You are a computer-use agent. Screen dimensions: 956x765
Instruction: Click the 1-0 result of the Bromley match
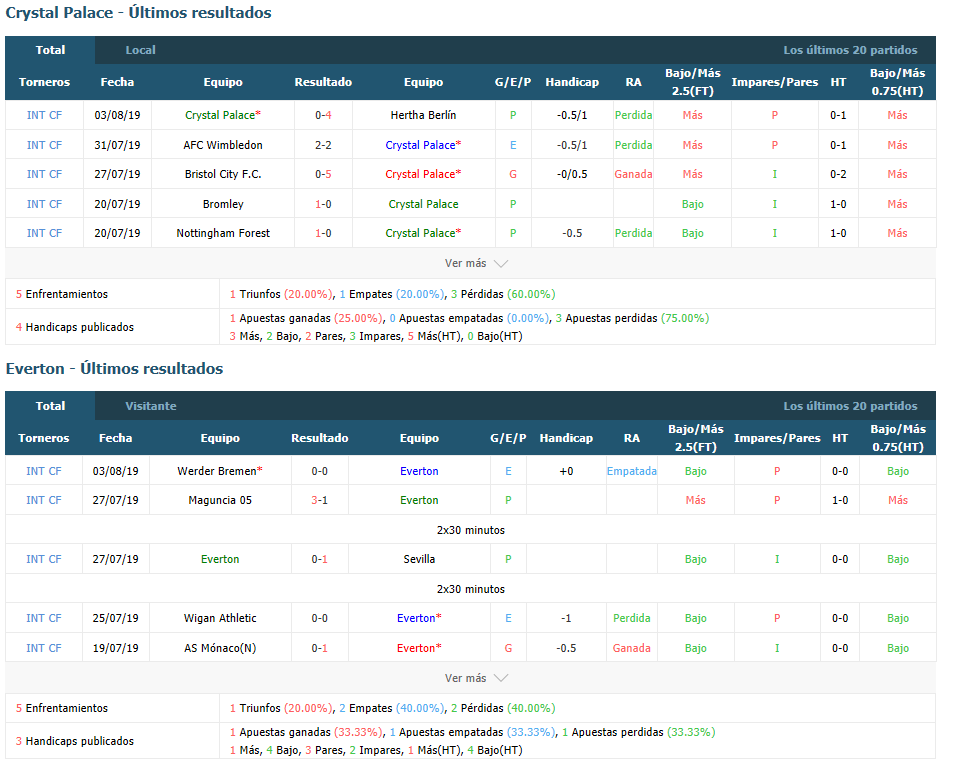tap(323, 204)
